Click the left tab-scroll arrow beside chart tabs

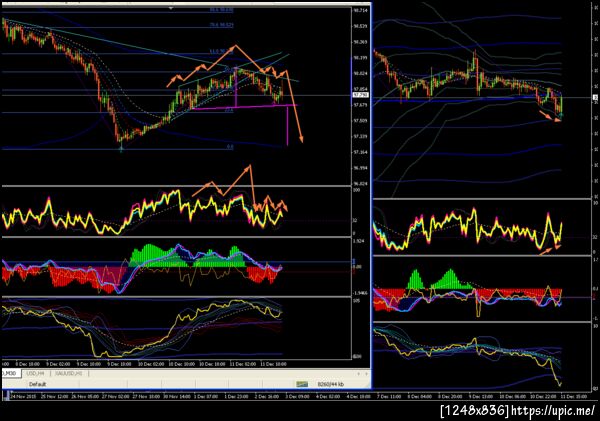tap(359, 373)
